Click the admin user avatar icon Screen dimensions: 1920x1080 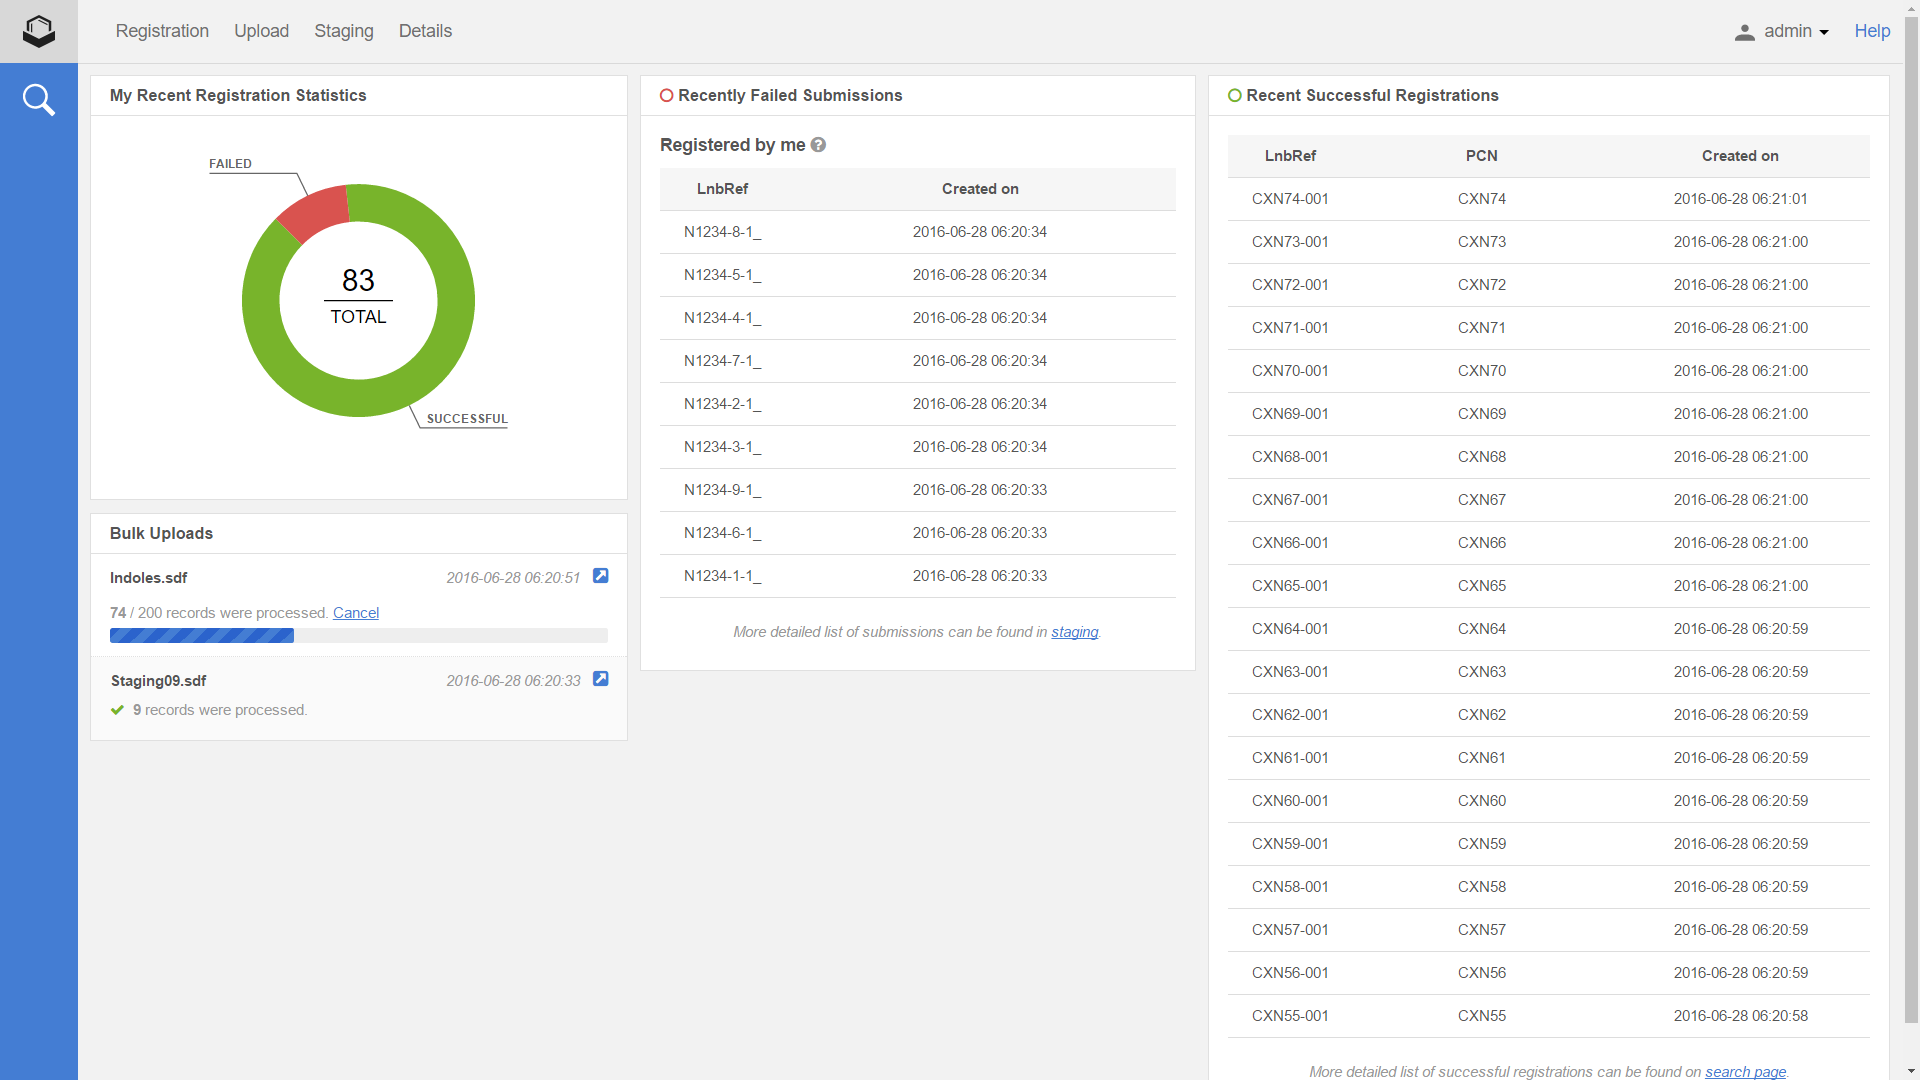[x=1744, y=32]
